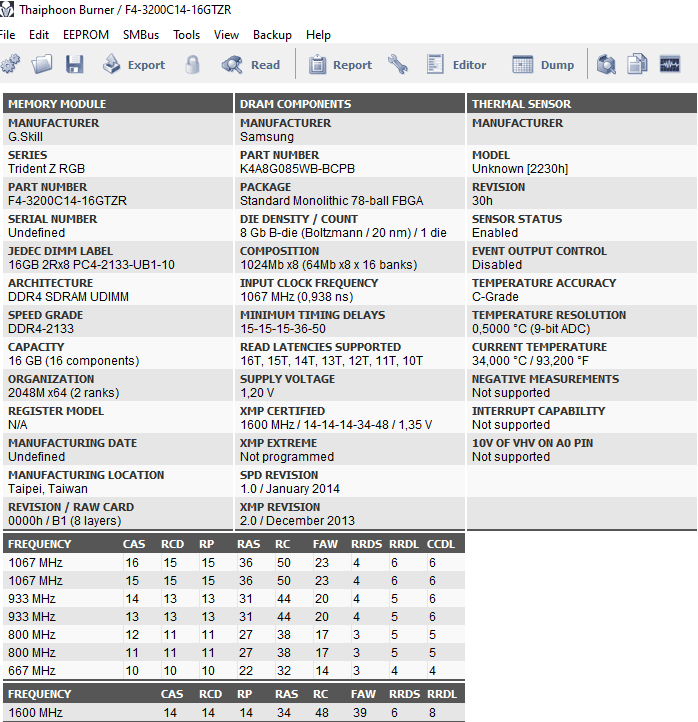Click the waveform monitor icon
698x722 pixels.
coord(670,64)
